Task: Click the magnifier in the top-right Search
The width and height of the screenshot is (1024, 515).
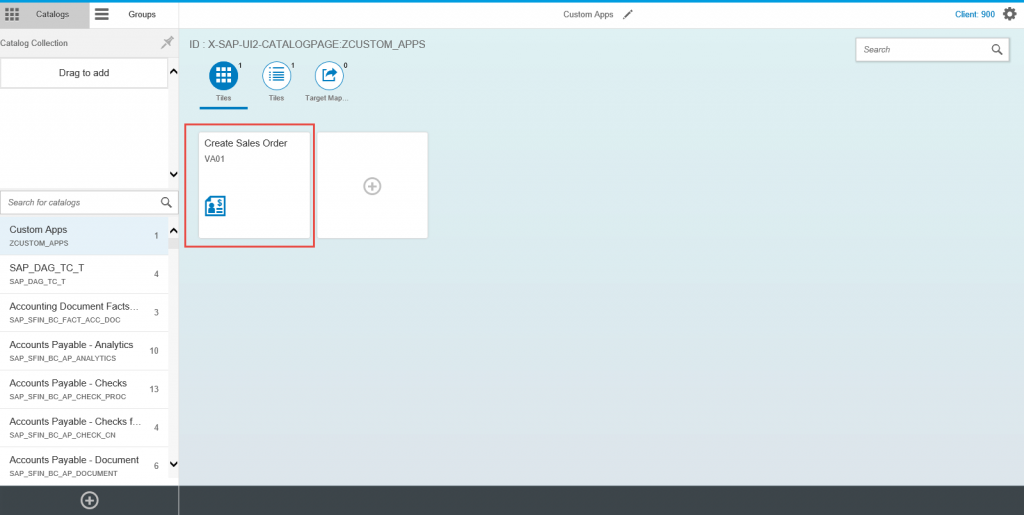Action: click(997, 50)
